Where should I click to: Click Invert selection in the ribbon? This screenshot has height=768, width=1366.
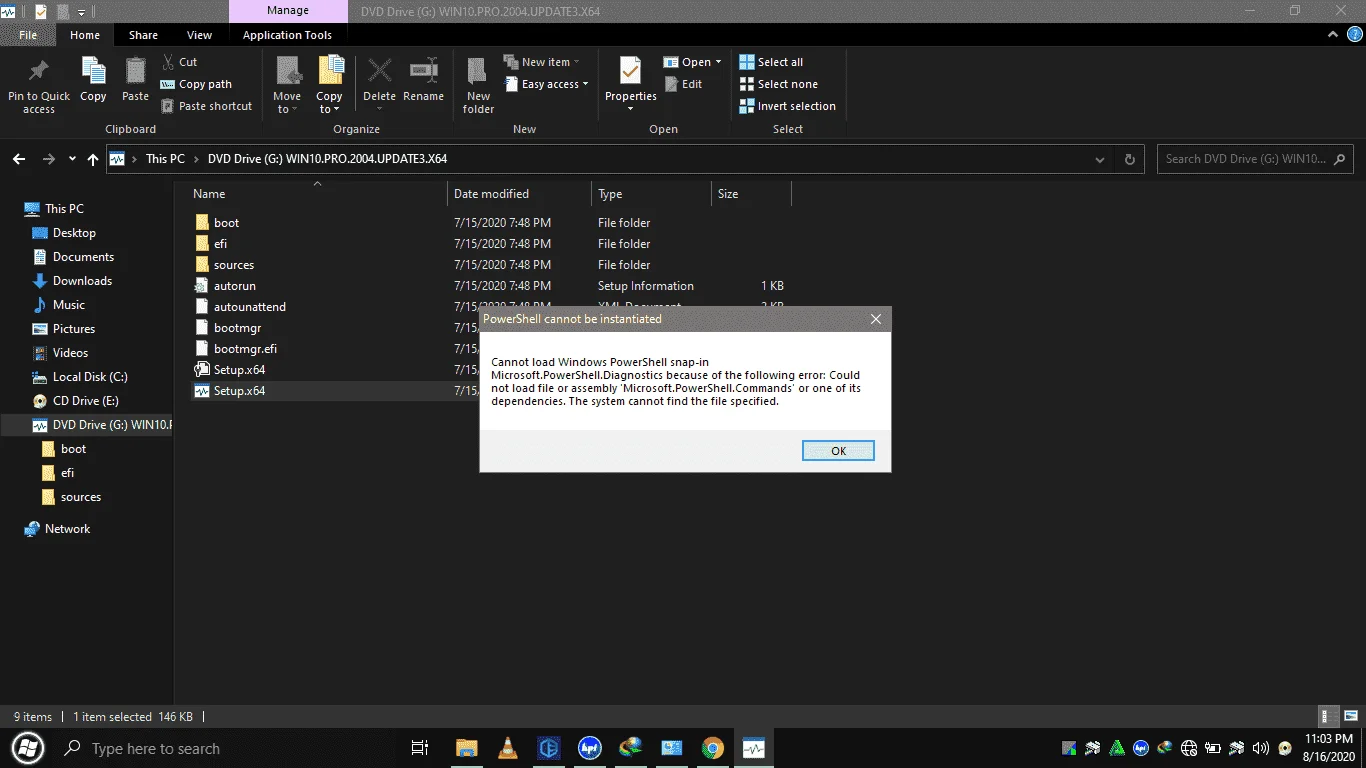787,106
